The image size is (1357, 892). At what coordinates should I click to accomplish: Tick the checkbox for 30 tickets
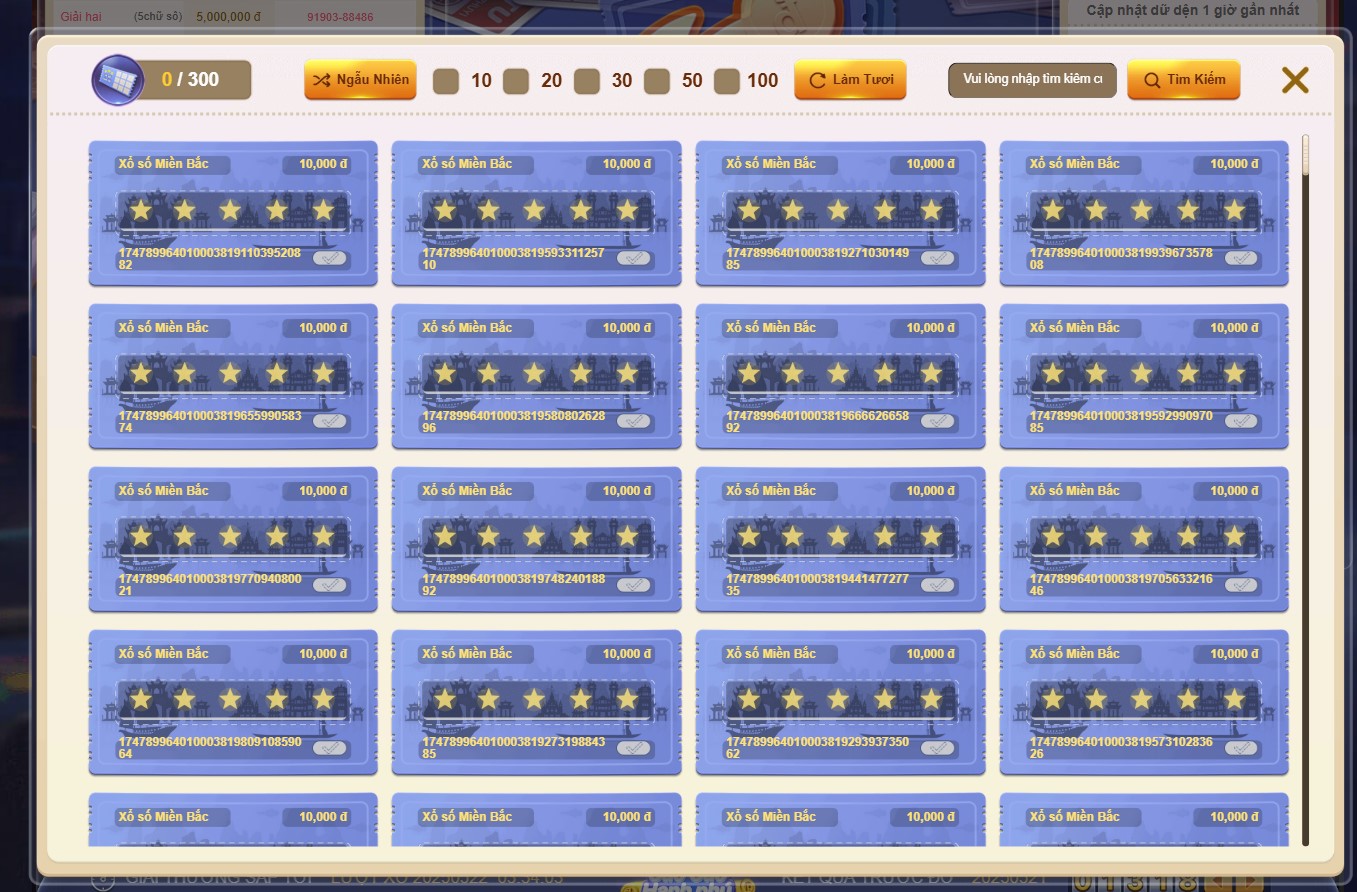[x=587, y=81]
